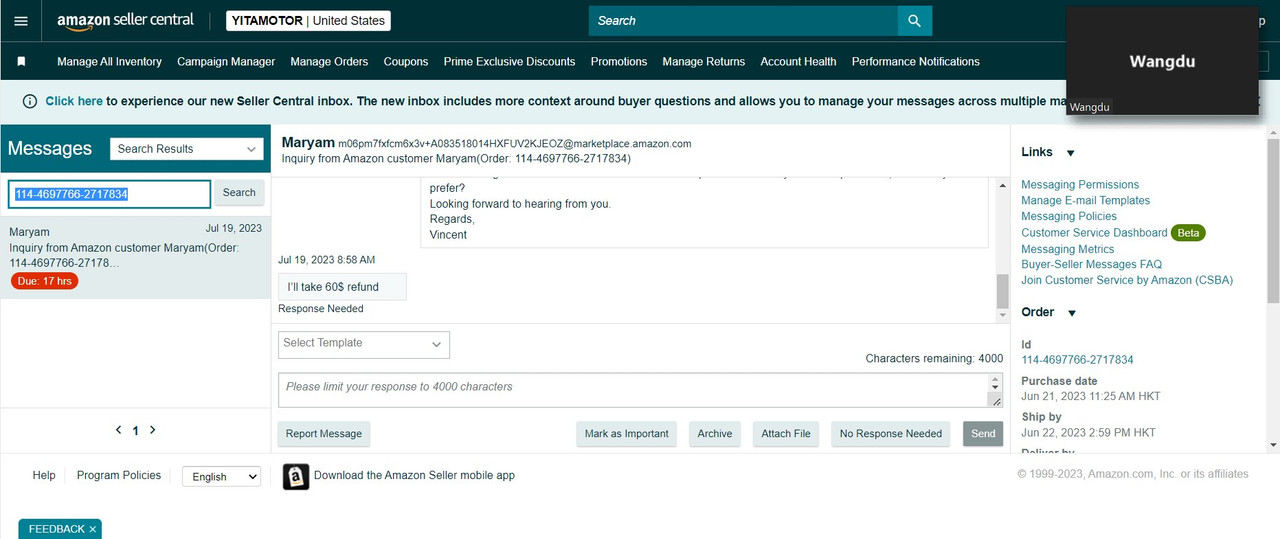Click the reply message text area

(633, 390)
